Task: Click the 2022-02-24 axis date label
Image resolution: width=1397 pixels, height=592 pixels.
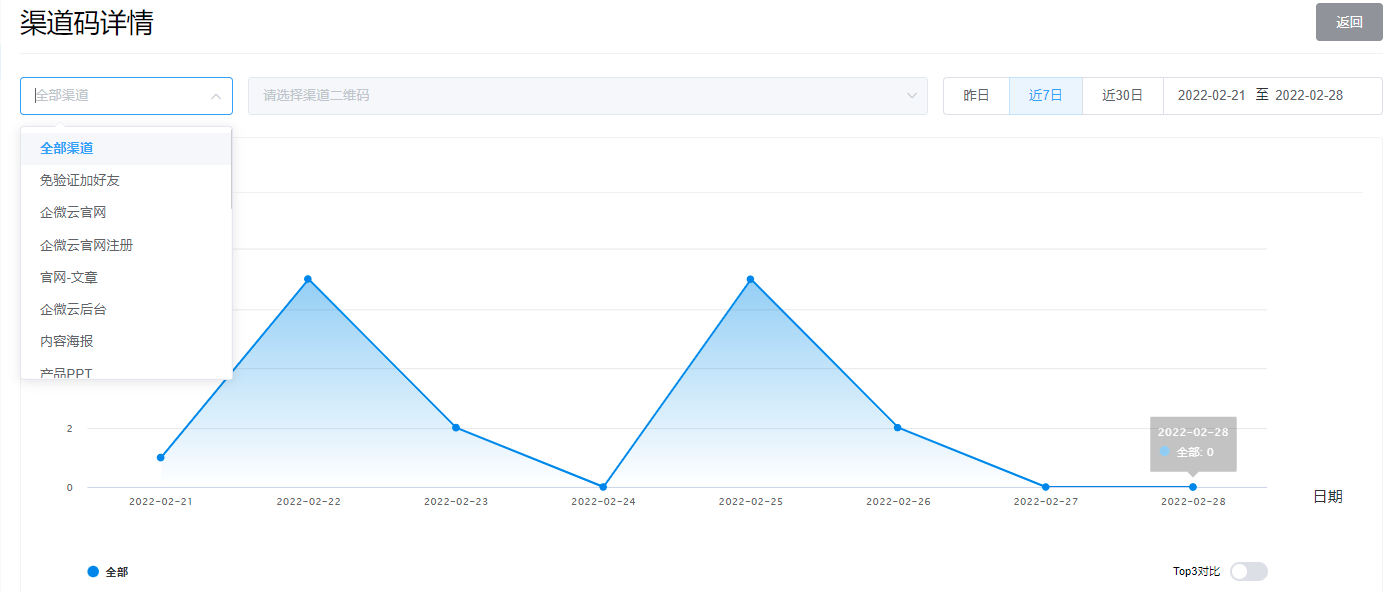Action: coord(603,502)
